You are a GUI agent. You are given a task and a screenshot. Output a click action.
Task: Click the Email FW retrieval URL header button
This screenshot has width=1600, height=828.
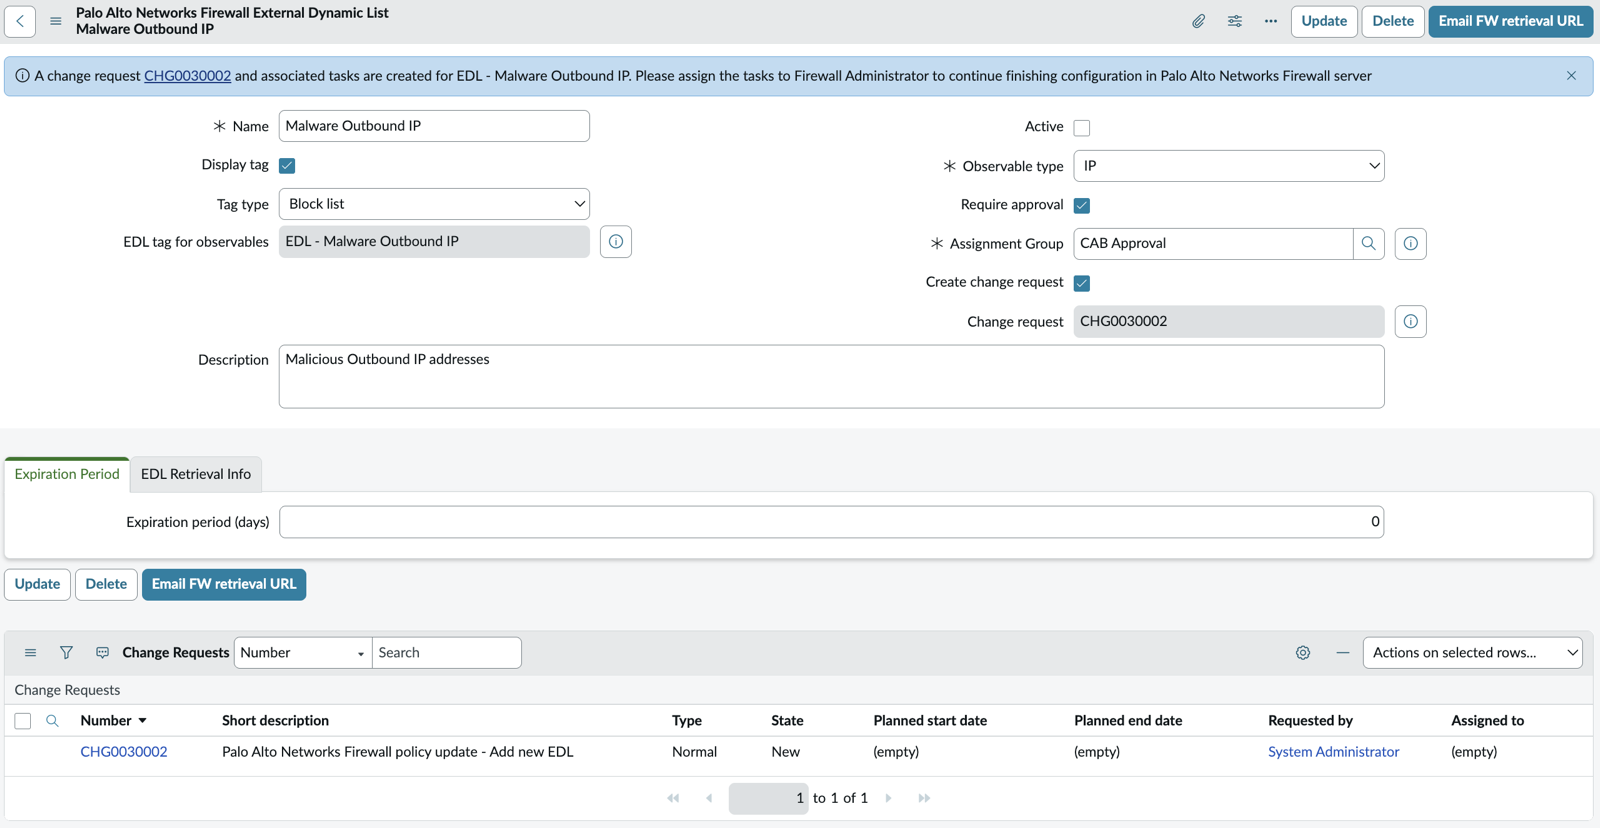[x=1510, y=21]
